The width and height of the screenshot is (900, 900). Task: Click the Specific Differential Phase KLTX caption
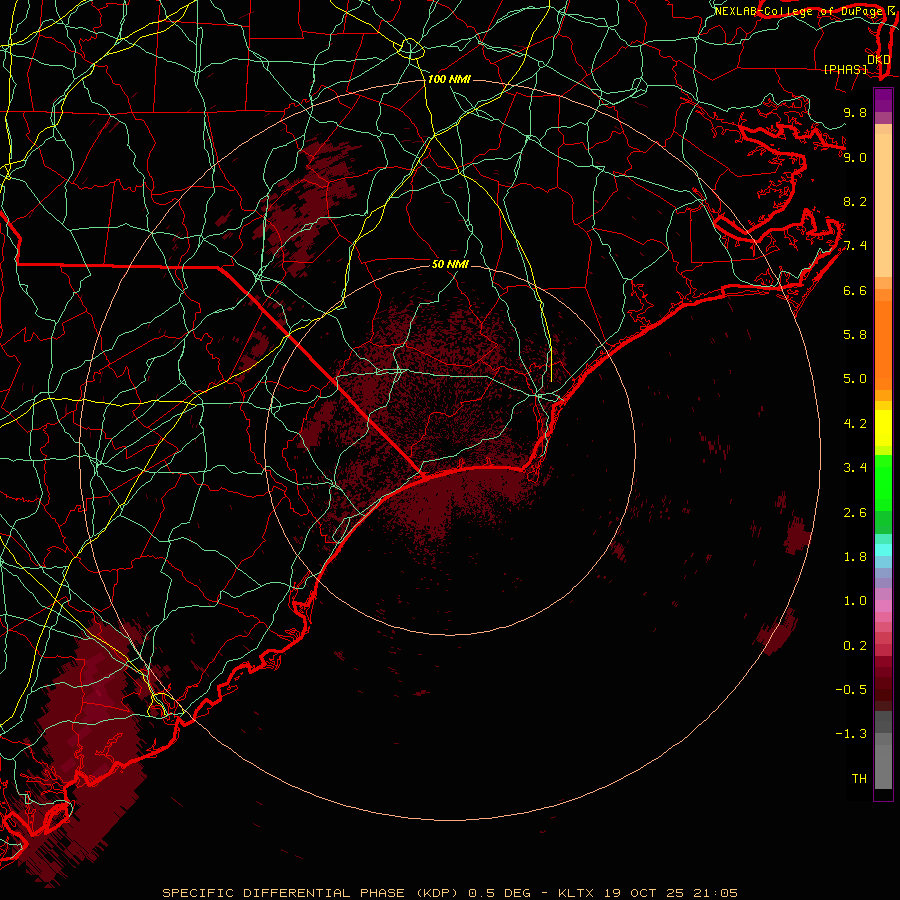tap(450, 893)
